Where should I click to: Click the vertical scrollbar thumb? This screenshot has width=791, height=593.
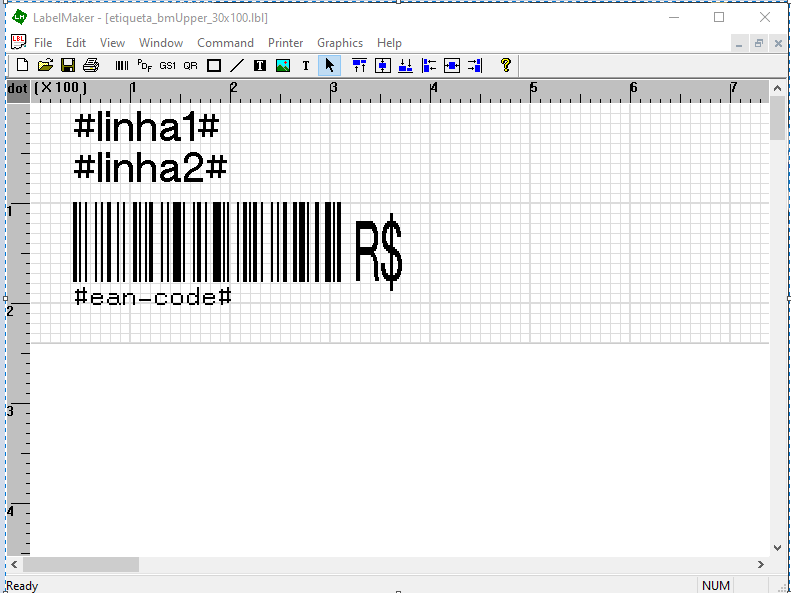[x=777, y=118]
